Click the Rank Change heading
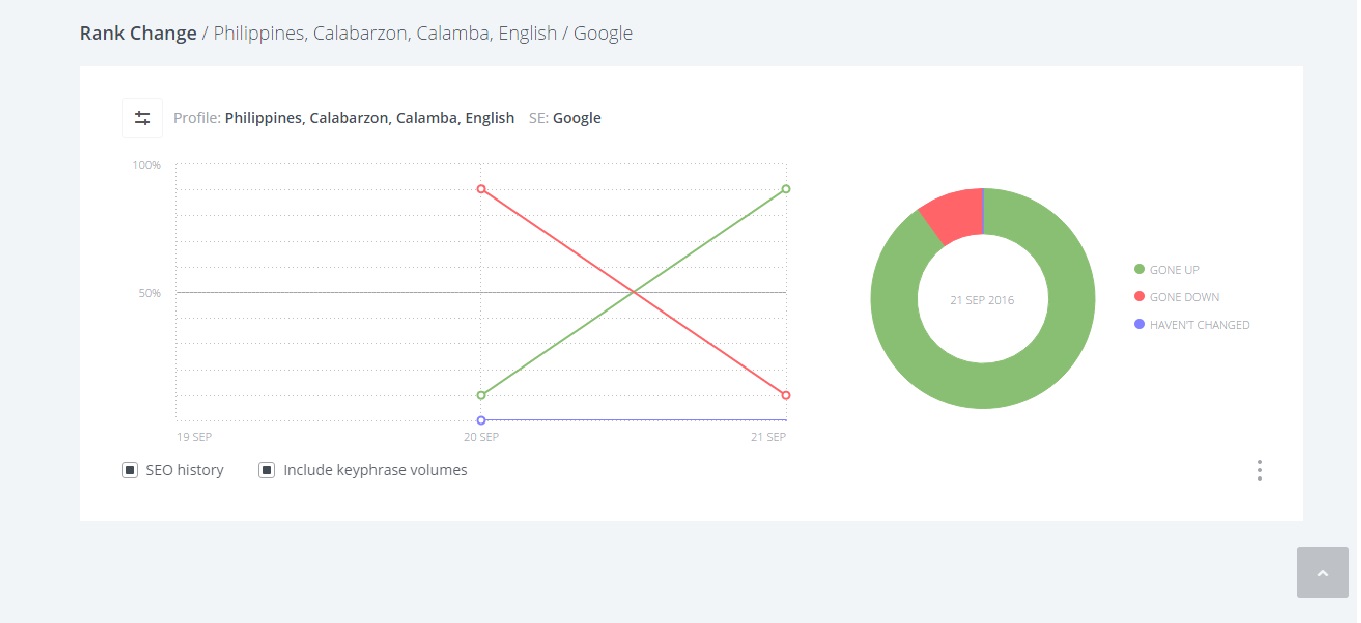The image size is (1361, 623). [138, 33]
